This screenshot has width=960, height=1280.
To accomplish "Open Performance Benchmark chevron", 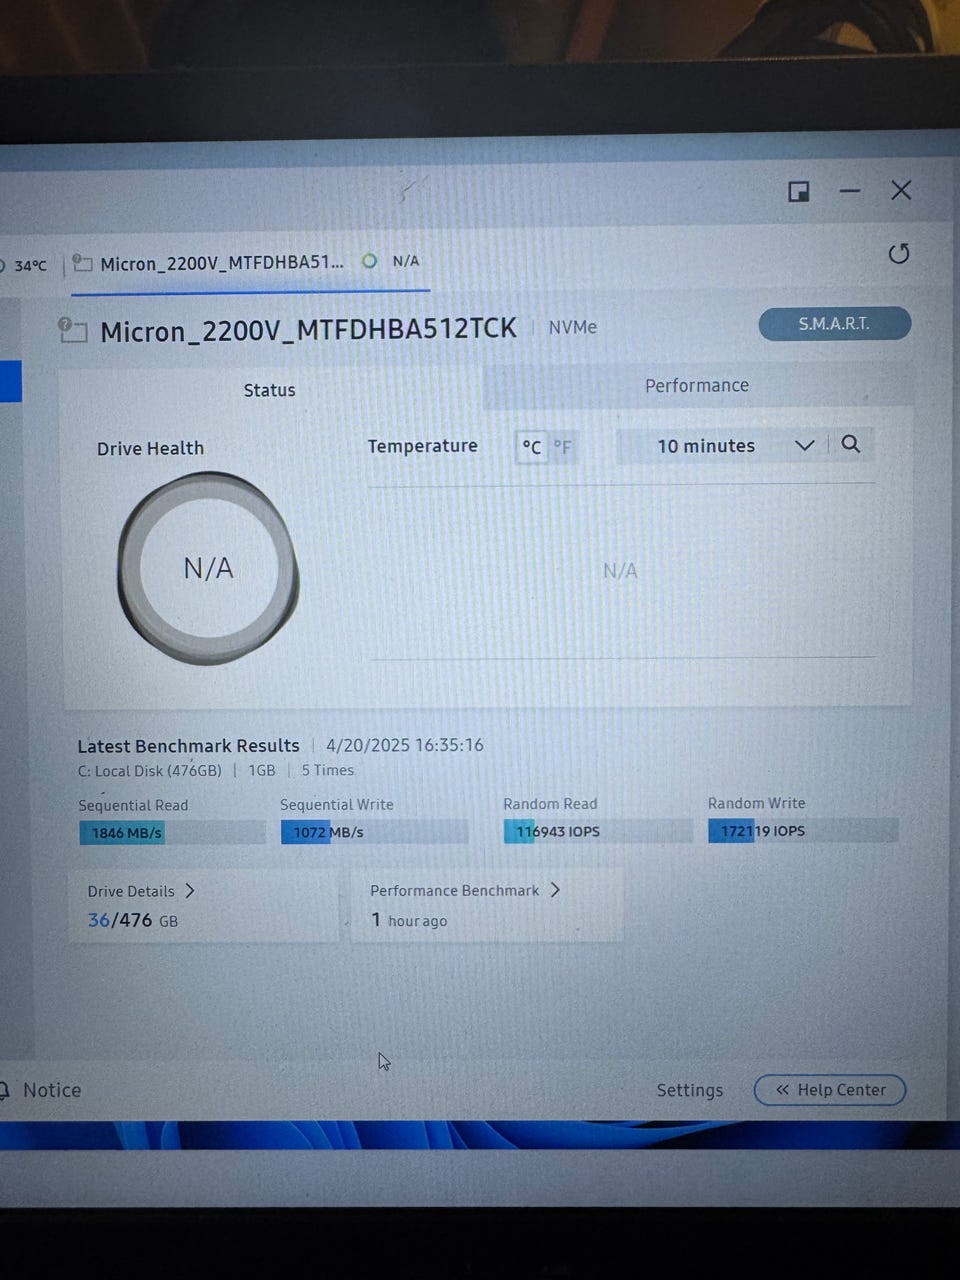I will coord(556,890).
